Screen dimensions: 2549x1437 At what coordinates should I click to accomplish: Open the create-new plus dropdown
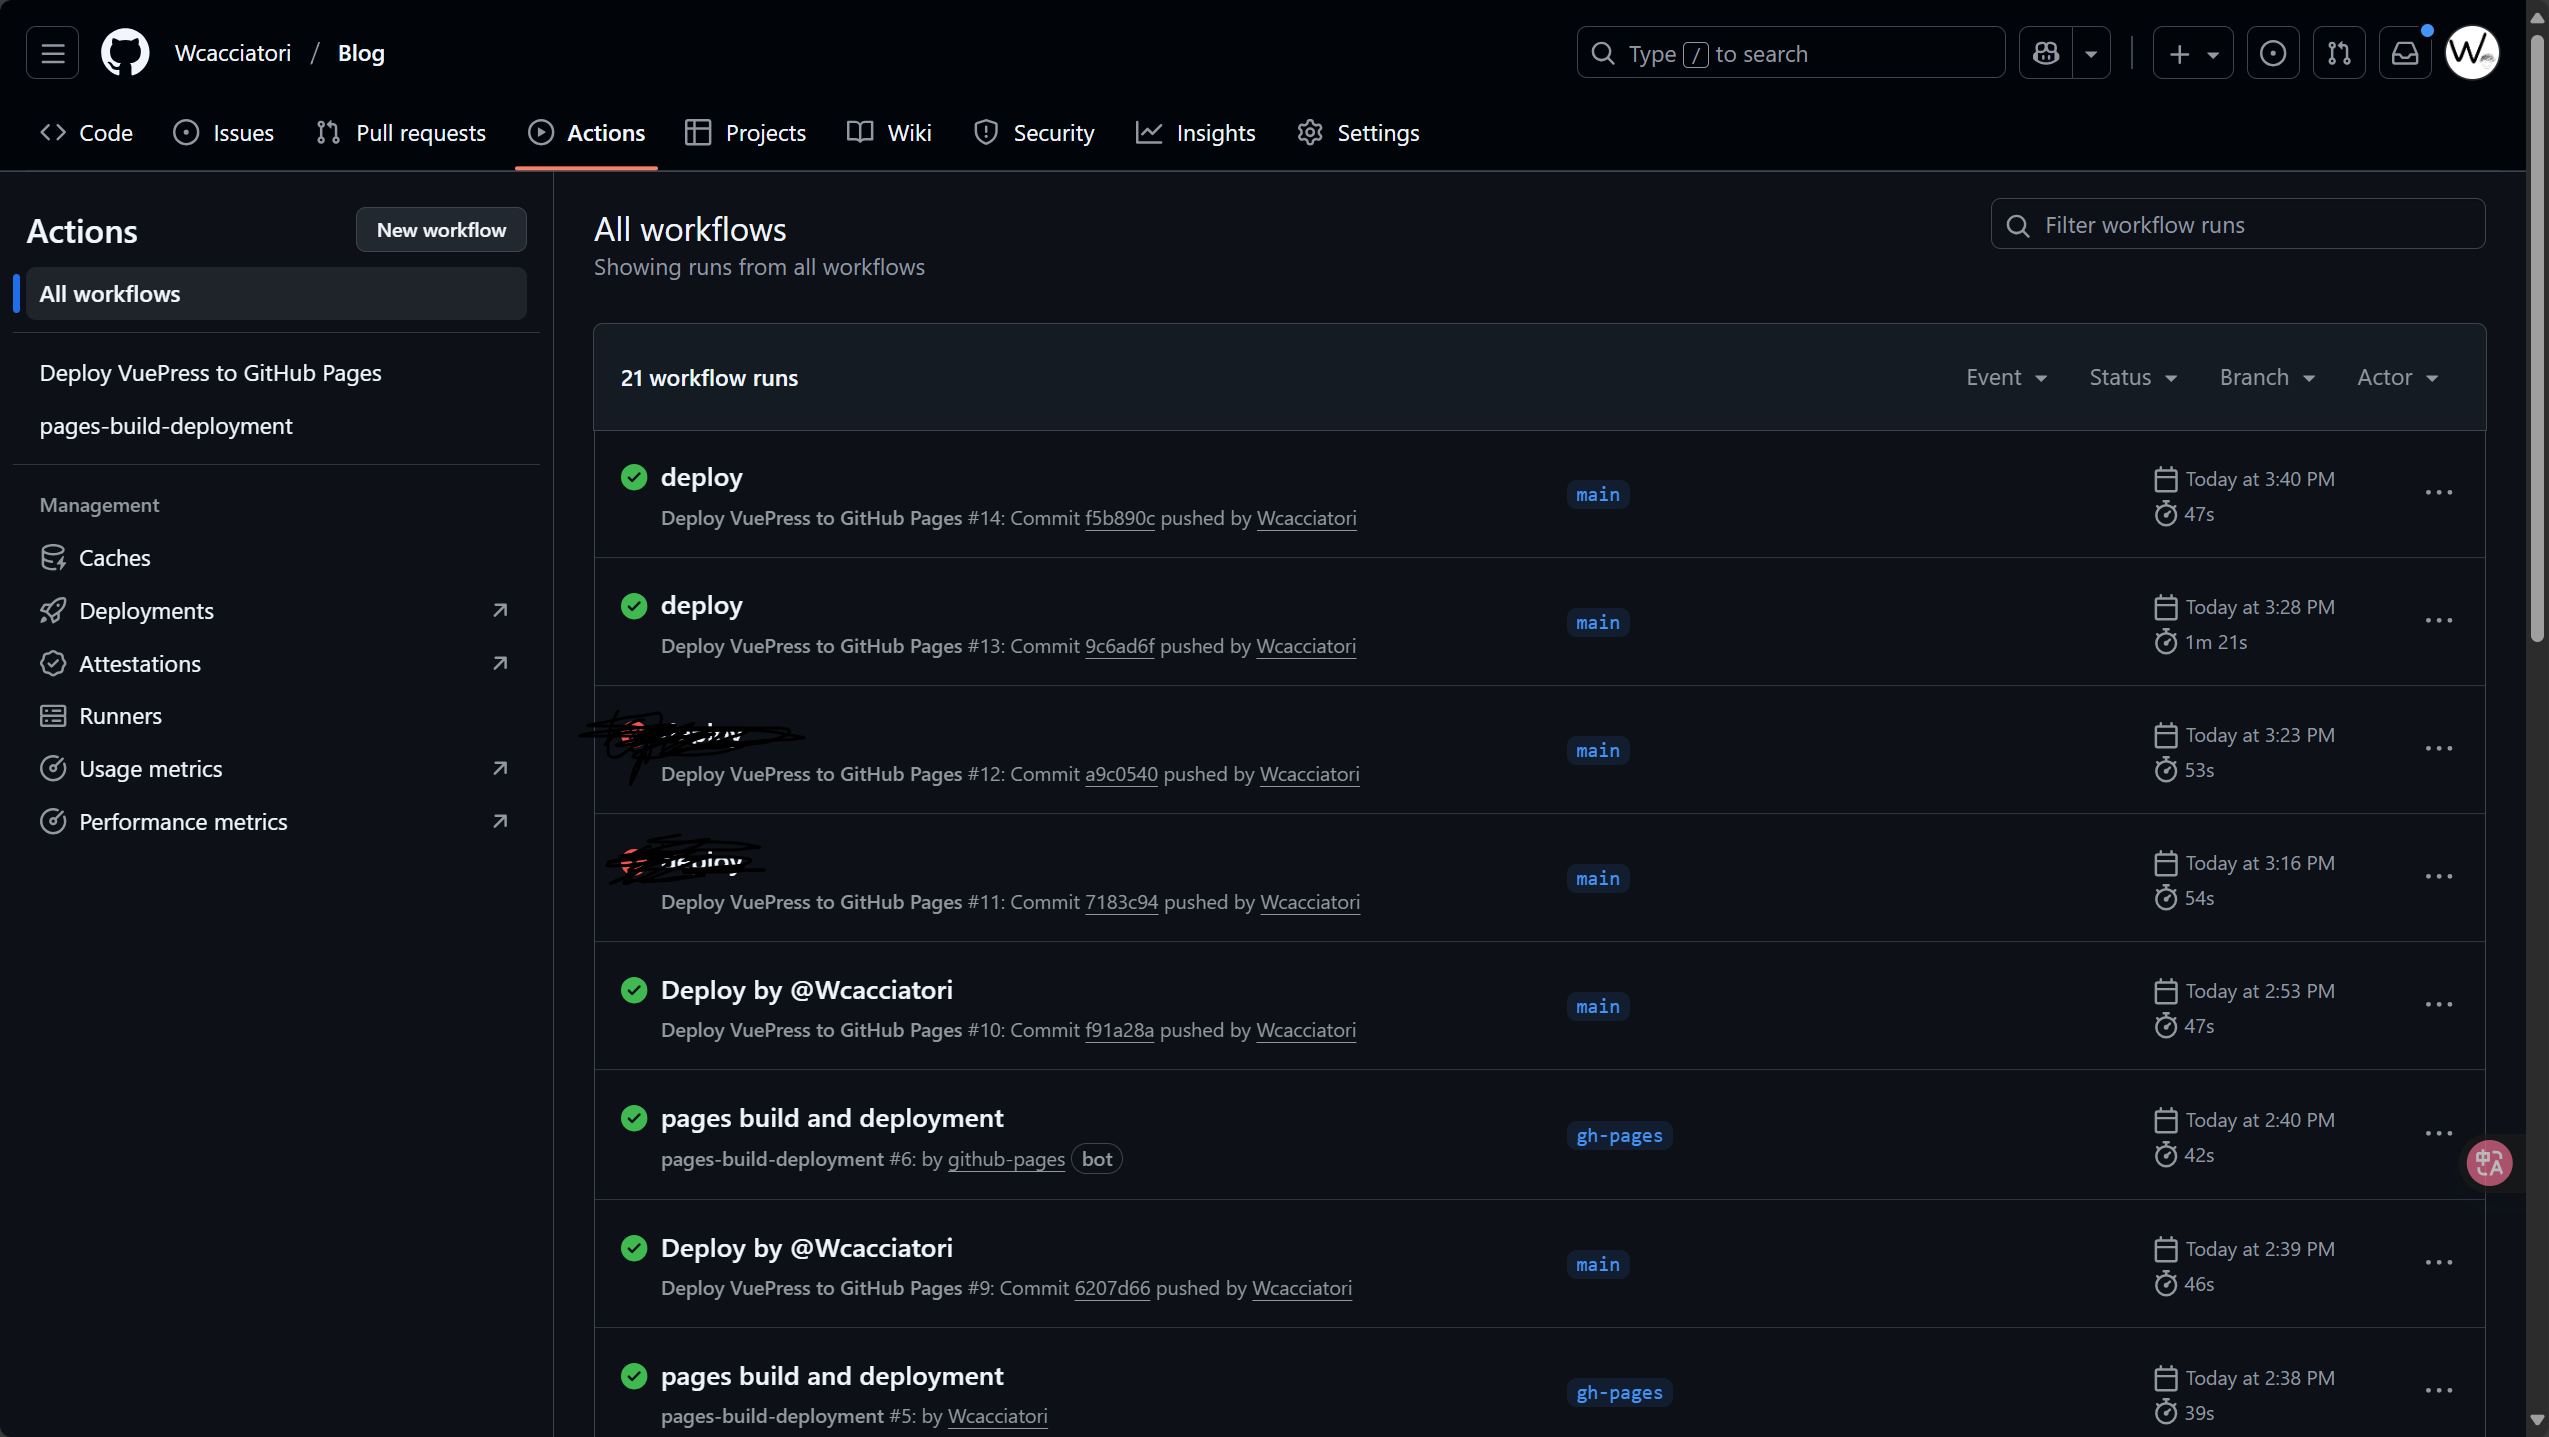click(x=2192, y=53)
